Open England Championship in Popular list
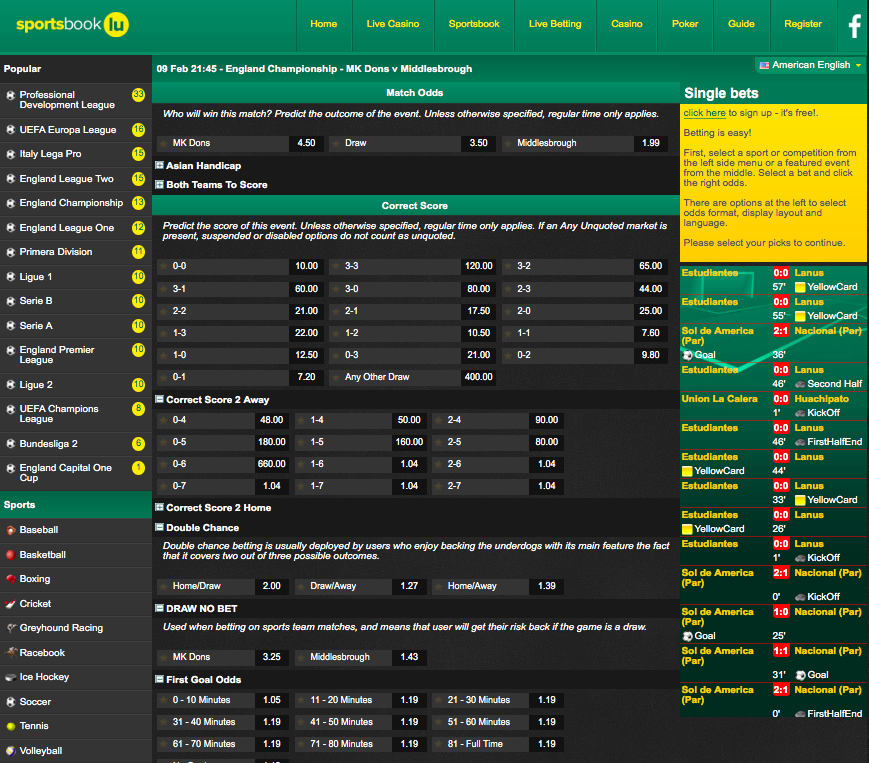The image size is (869, 763). [x=70, y=203]
